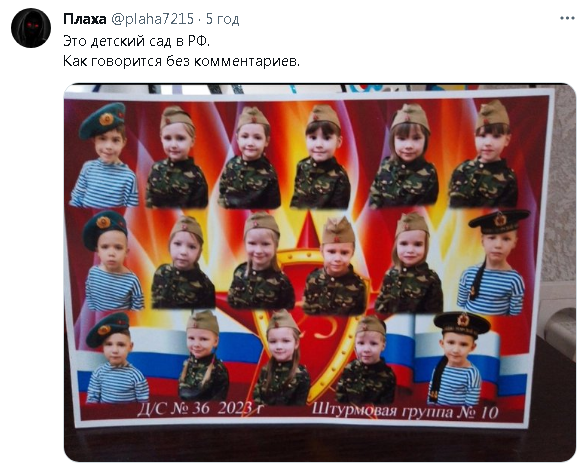Click the line 'Как говорится без комментариев.'
Viewport: 582px width, 463px height.
click(181, 61)
